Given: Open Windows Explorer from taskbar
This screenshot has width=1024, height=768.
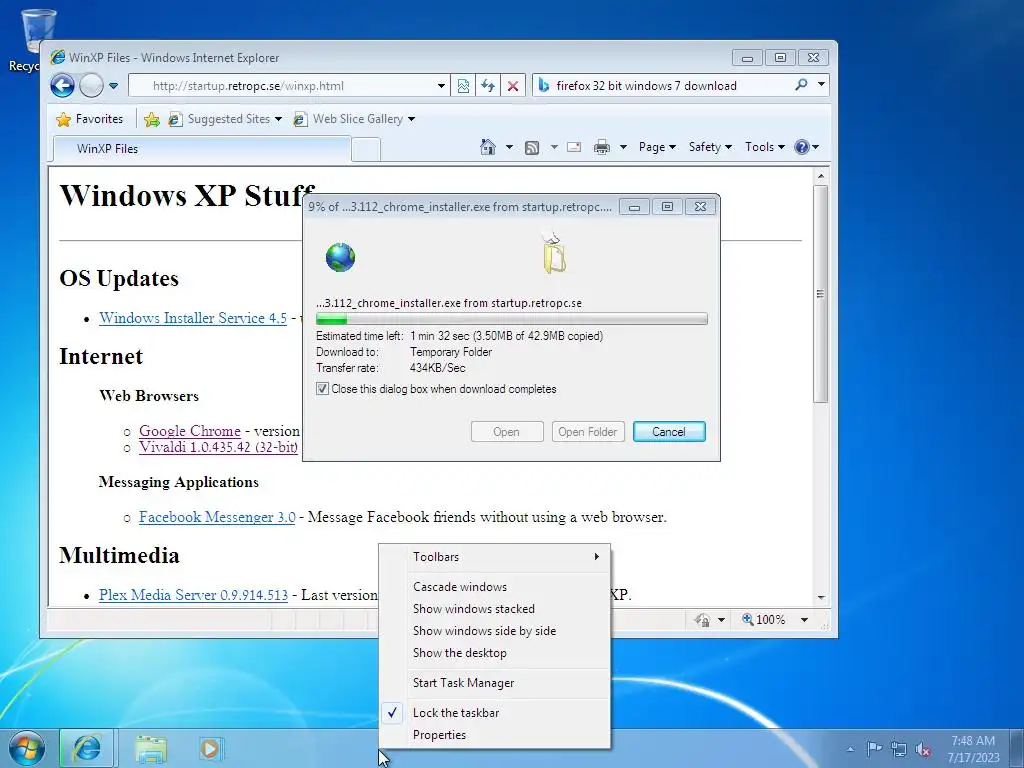Looking at the screenshot, I should coord(151,748).
